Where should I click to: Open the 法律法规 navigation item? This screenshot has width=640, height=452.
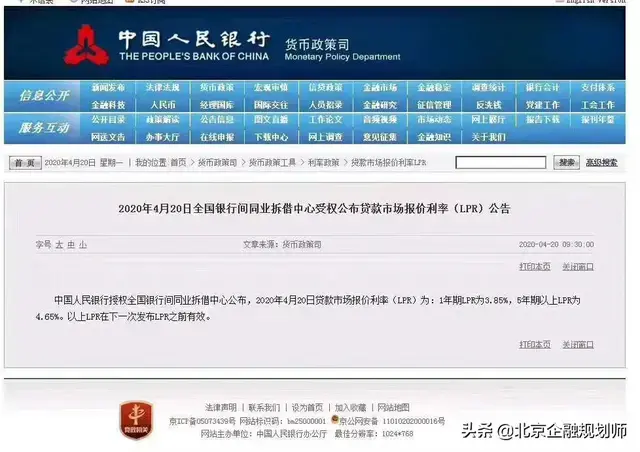[162, 88]
